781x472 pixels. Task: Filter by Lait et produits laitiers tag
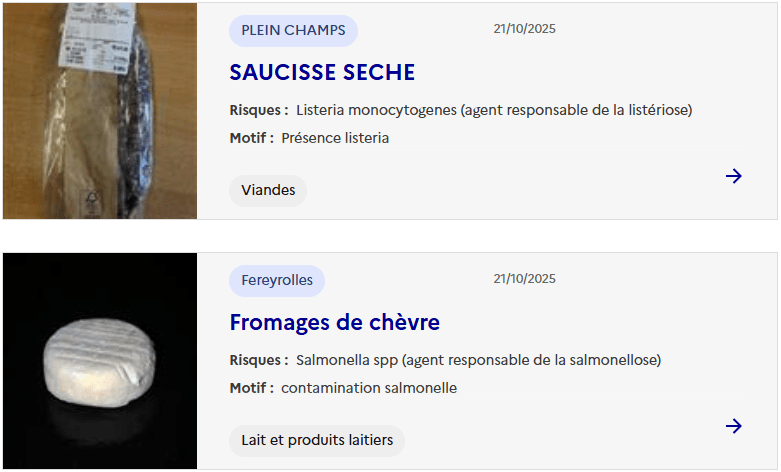317,440
